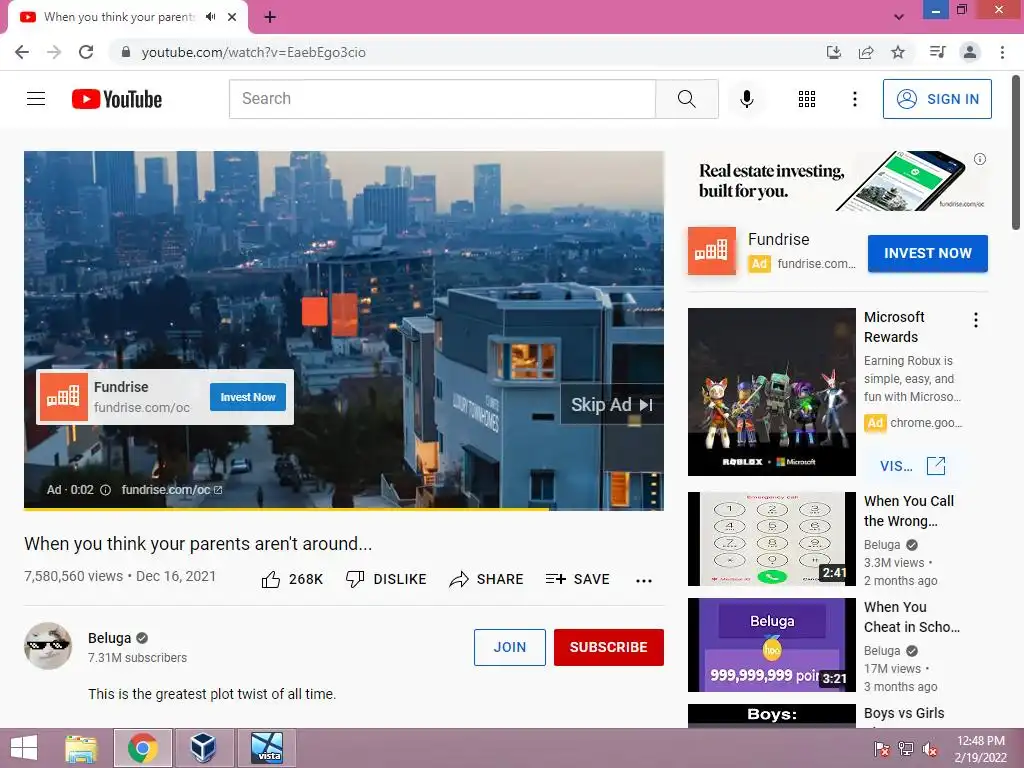Screen dimensions: 1024x768
Task: Open the Fundrise logo in sidebar ad
Action: click(712, 251)
